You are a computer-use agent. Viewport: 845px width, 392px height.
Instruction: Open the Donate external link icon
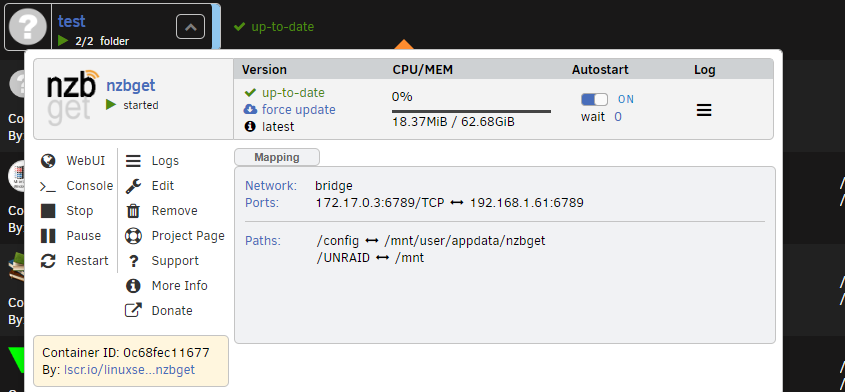133,311
